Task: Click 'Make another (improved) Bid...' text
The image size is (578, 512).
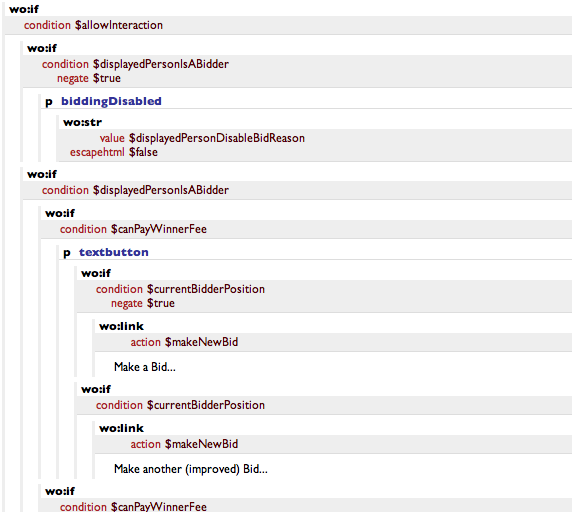Action: pyautogui.click(x=191, y=469)
